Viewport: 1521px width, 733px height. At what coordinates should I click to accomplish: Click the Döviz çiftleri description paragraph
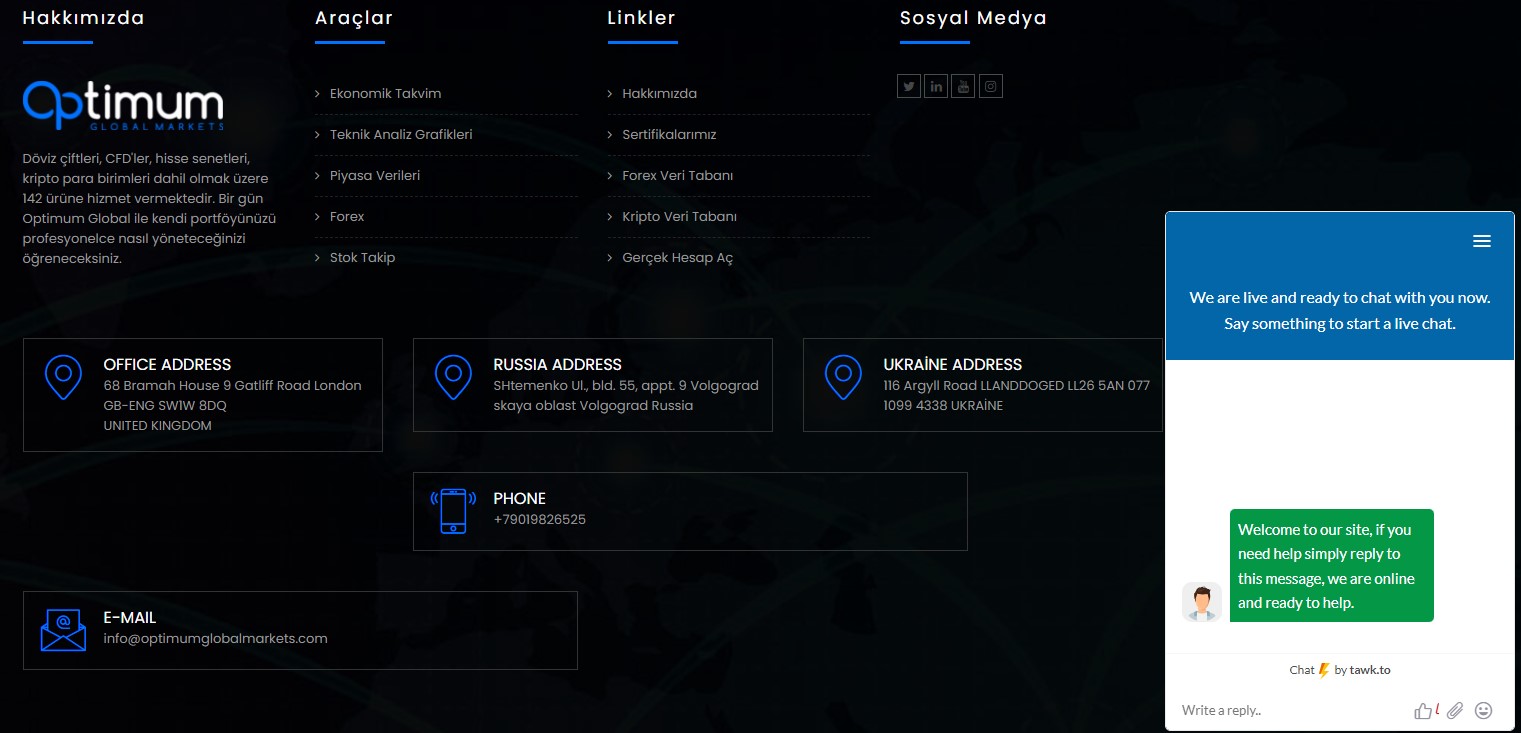point(149,209)
